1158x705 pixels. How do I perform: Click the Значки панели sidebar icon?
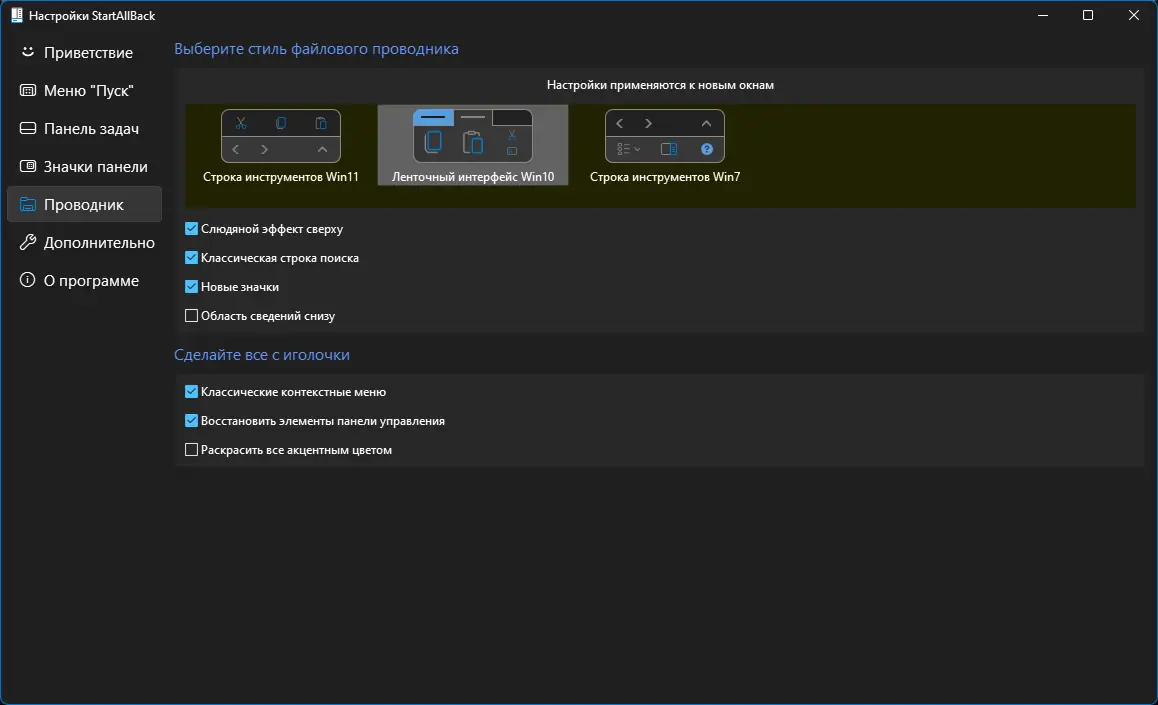(x=27, y=166)
